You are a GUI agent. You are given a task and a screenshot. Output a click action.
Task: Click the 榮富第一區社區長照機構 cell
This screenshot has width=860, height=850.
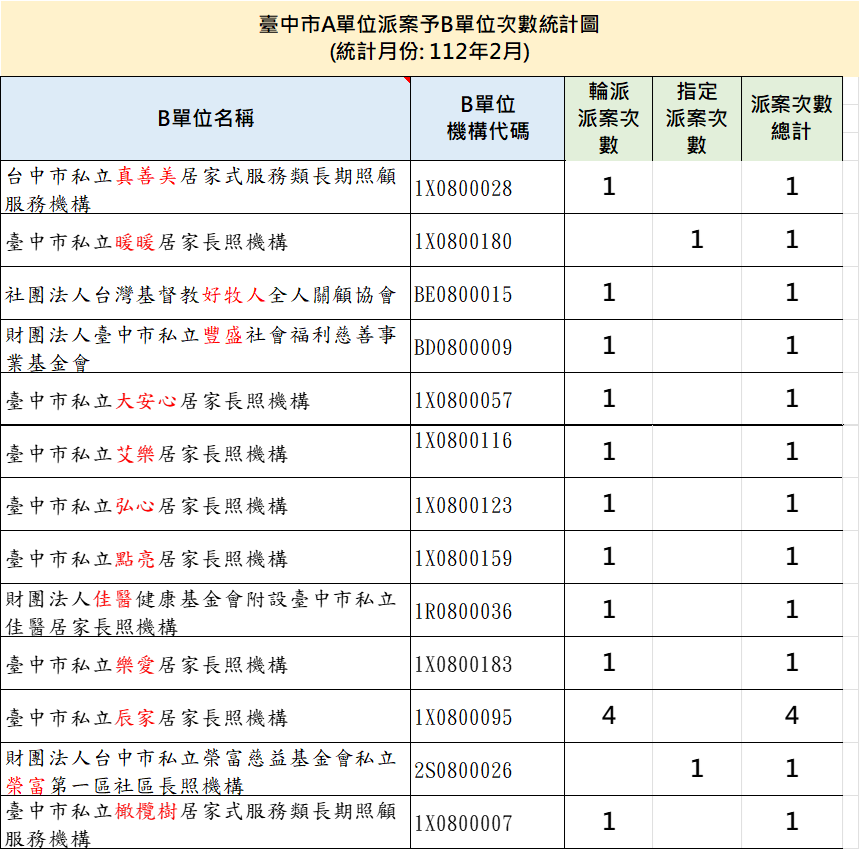tap(206, 770)
